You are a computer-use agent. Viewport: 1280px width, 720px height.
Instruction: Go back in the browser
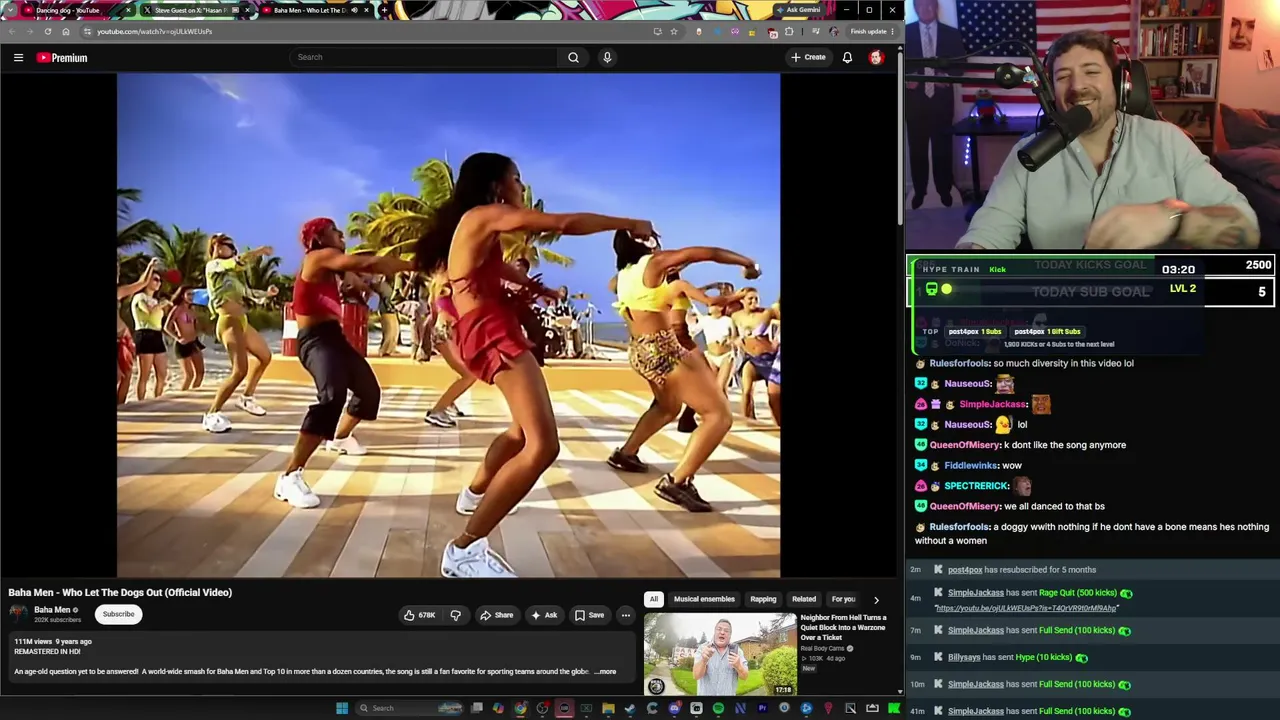click(x=12, y=31)
